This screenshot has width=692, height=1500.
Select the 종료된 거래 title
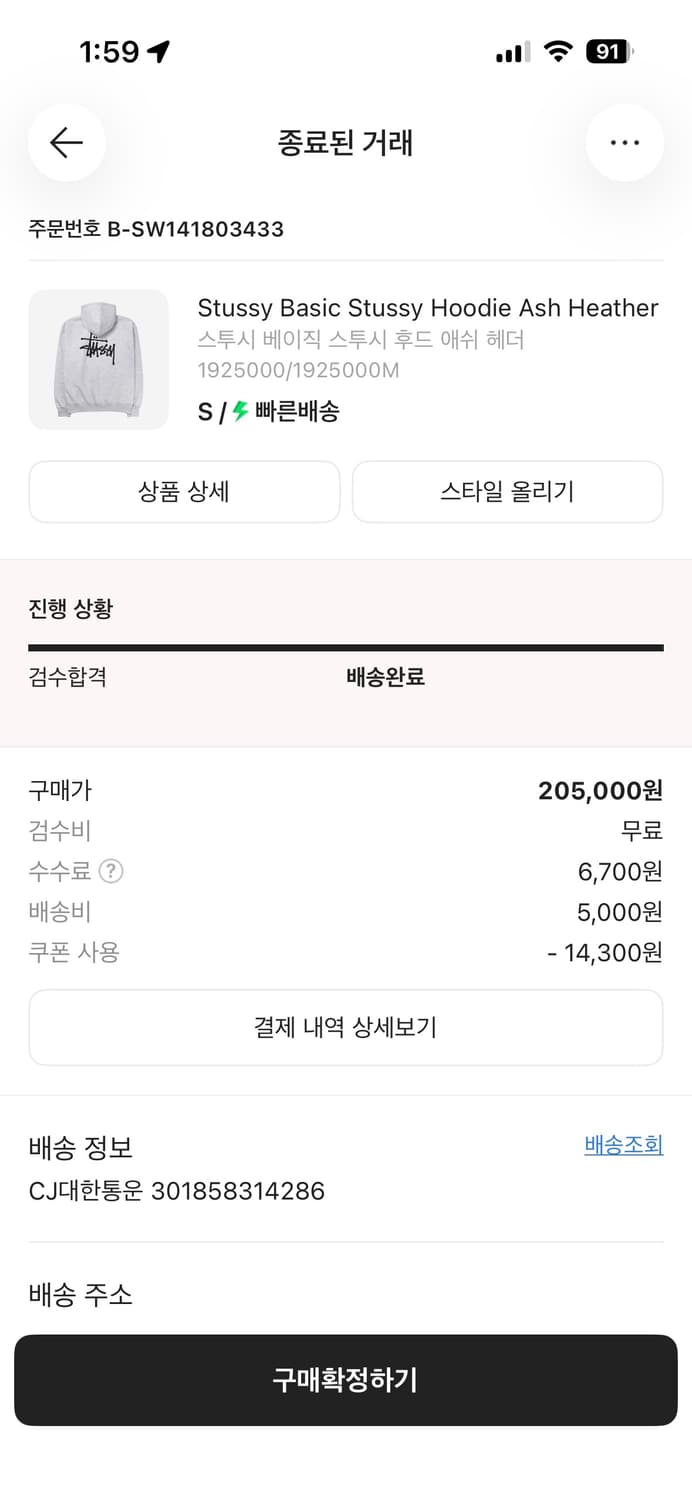pos(346,142)
